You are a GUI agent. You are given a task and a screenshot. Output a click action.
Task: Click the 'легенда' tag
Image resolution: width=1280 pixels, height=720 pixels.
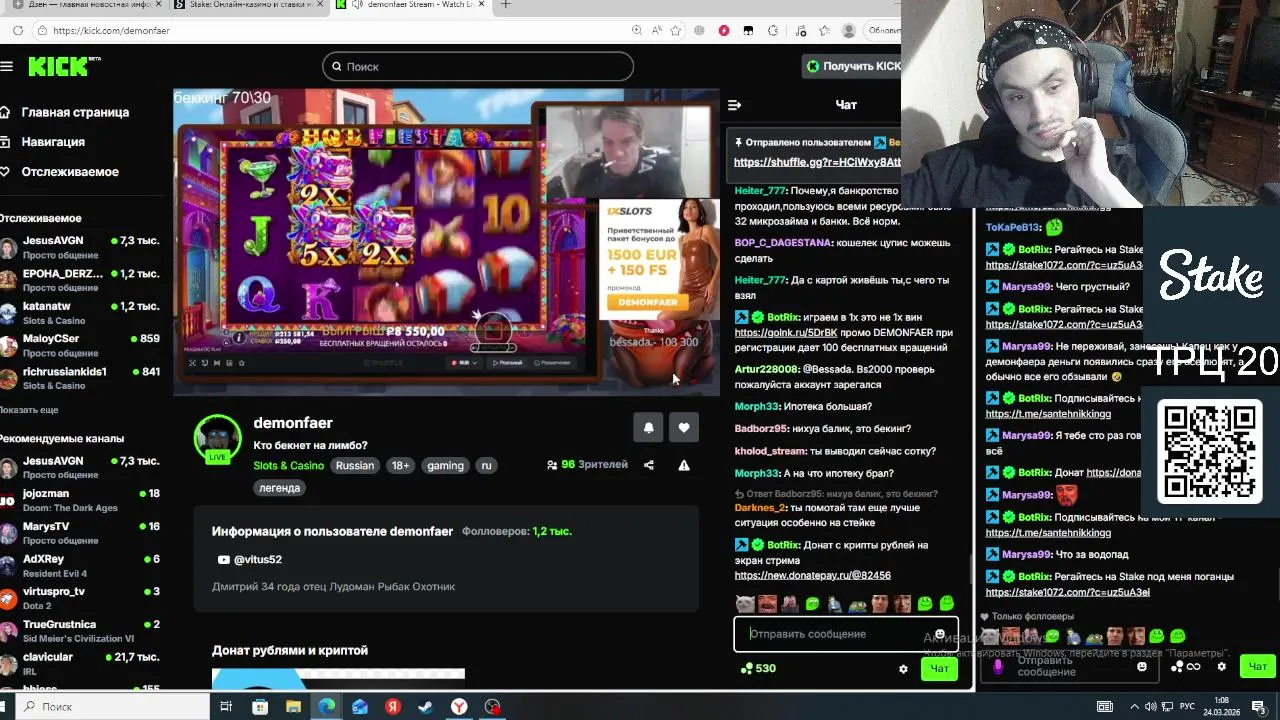click(x=279, y=488)
